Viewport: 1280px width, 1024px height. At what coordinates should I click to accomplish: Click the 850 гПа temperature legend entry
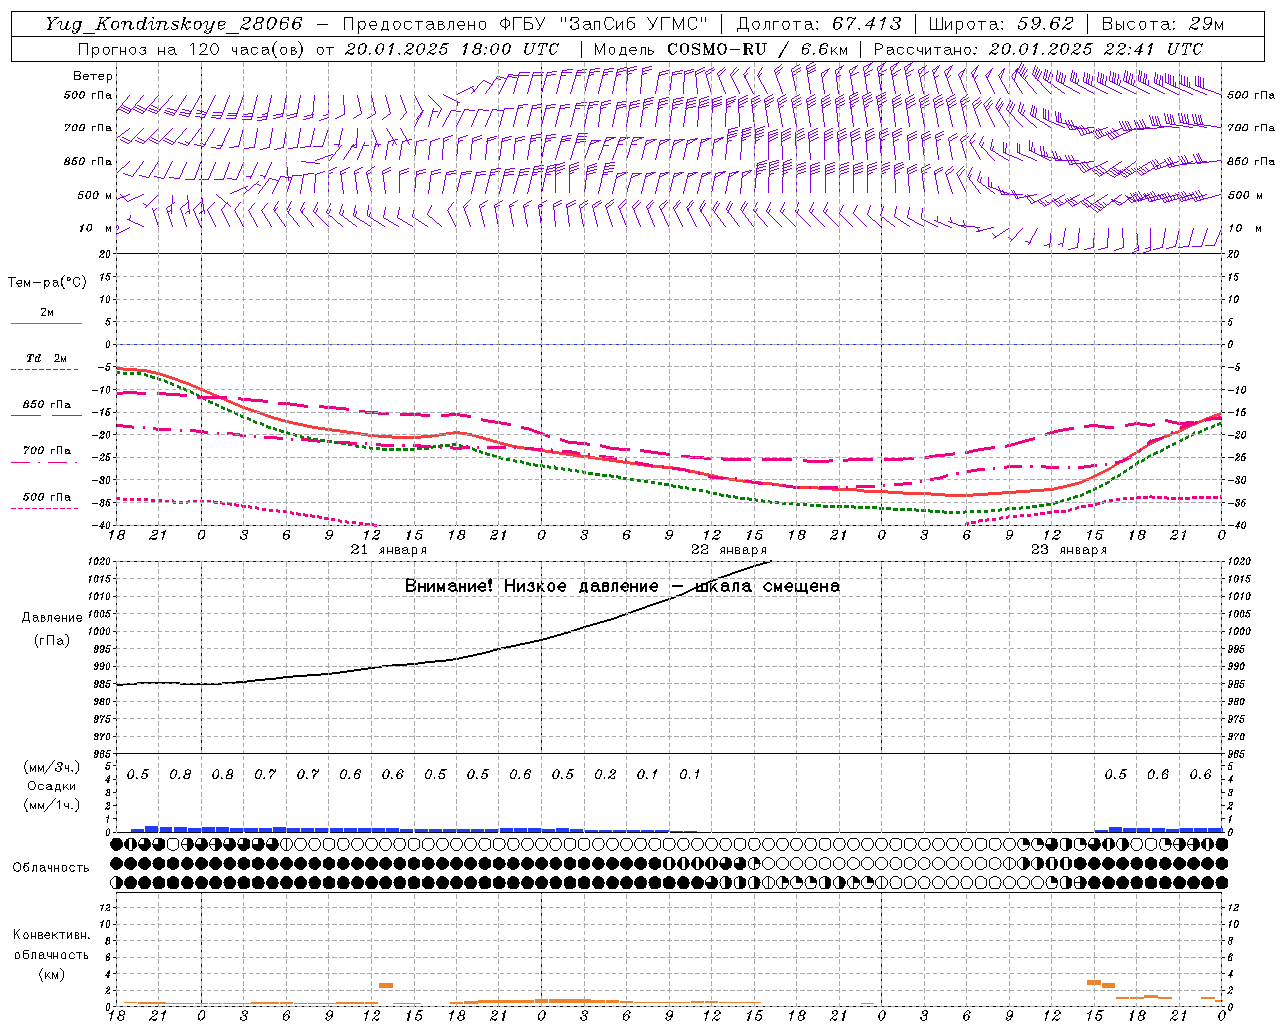pos(47,405)
